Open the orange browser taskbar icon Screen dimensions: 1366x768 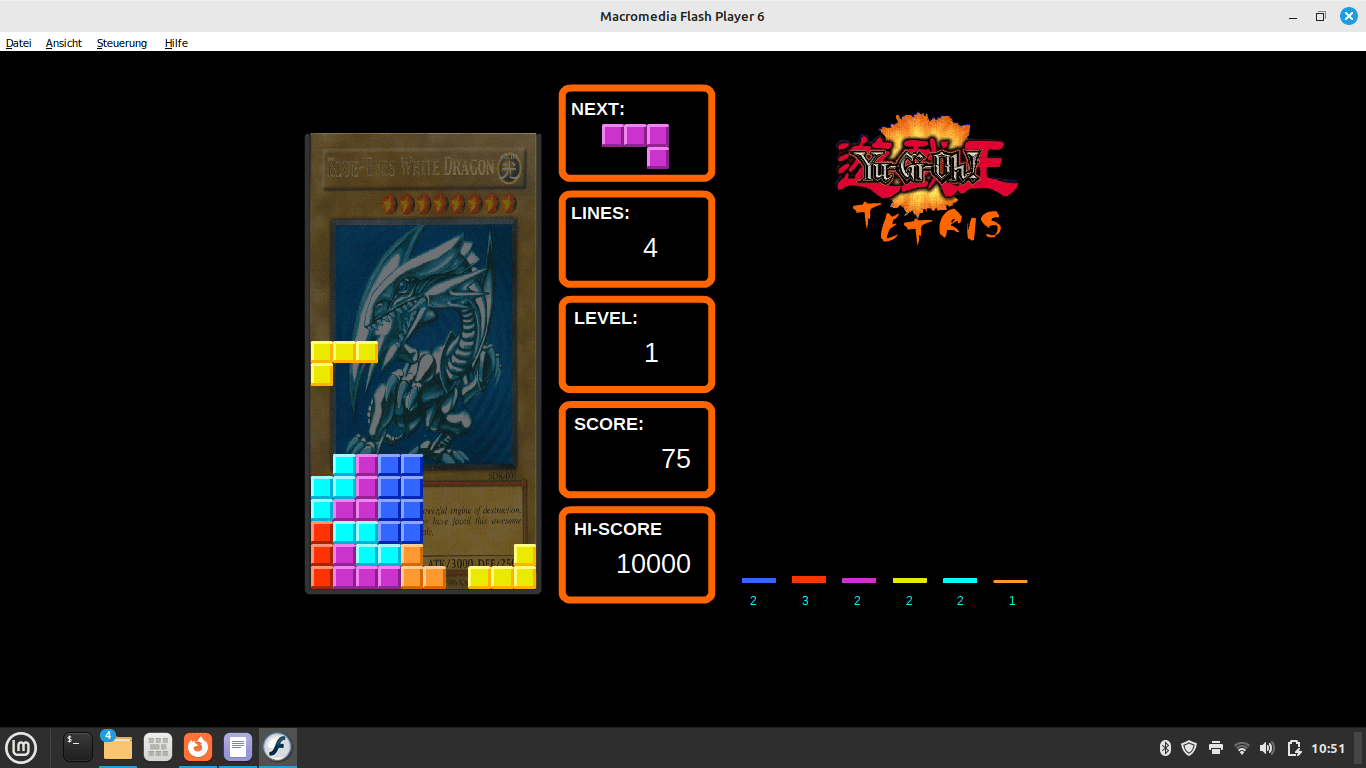[x=198, y=747]
